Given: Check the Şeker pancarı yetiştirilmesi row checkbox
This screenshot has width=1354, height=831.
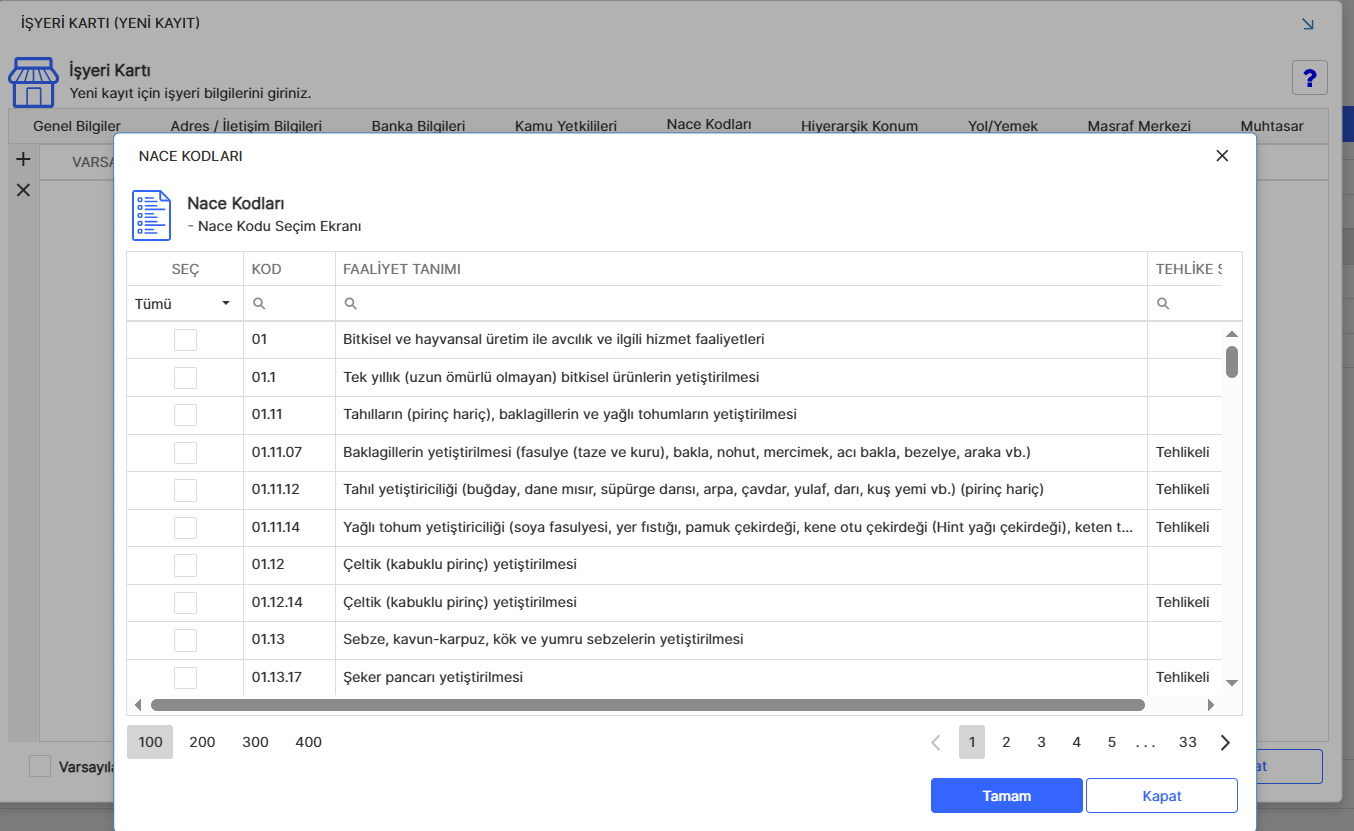Looking at the screenshot, I should [185, 678].
